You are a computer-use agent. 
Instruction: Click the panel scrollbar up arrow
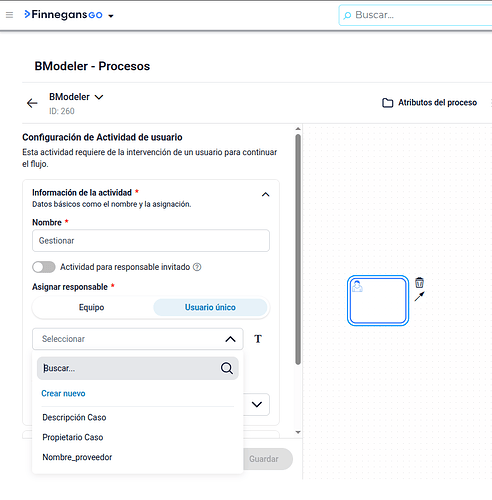pos(298,129)
